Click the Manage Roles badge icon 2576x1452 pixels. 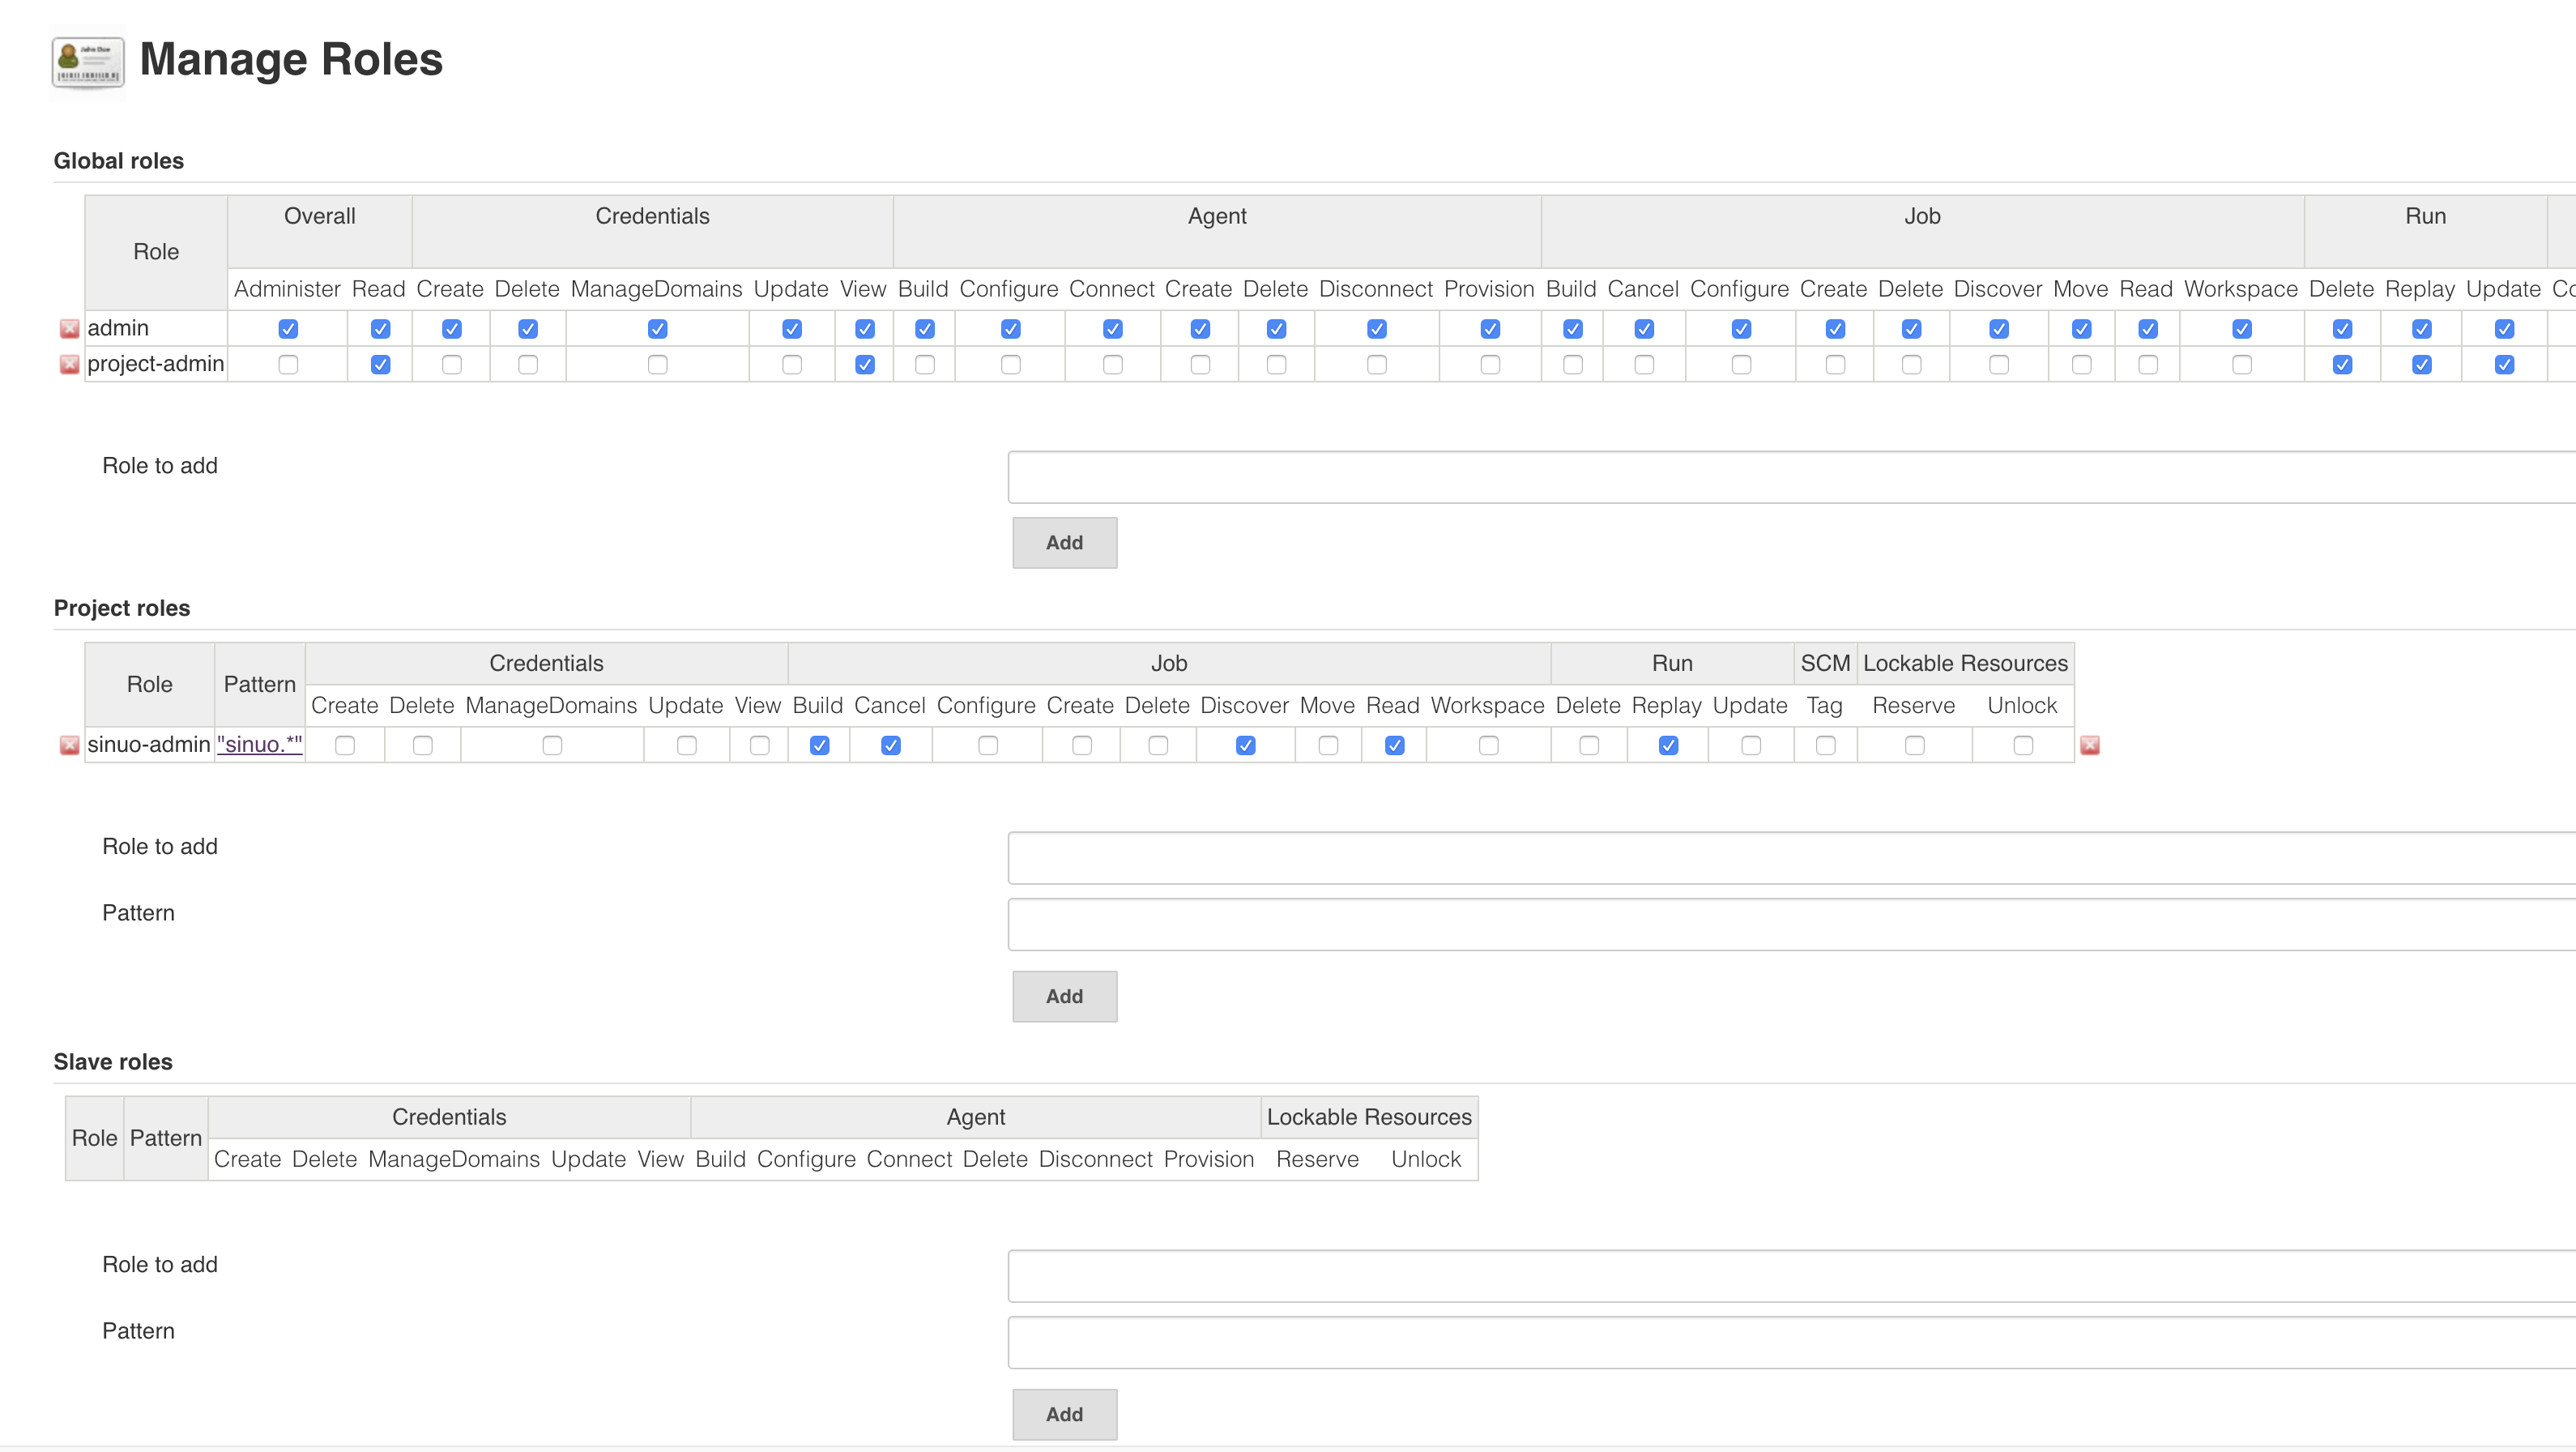point(88,62)
